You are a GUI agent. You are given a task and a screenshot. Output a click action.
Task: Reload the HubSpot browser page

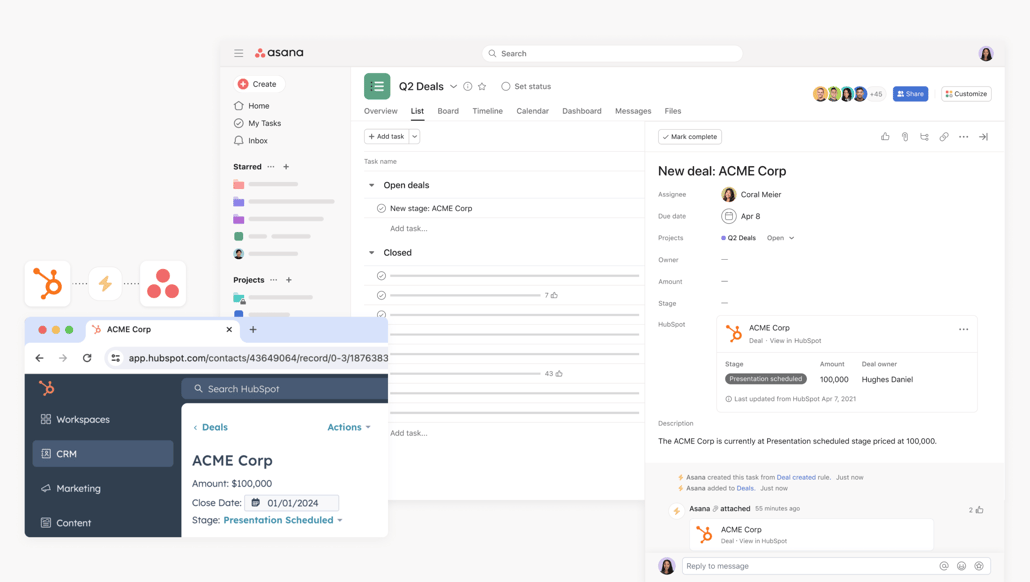[x=87, y=358]
